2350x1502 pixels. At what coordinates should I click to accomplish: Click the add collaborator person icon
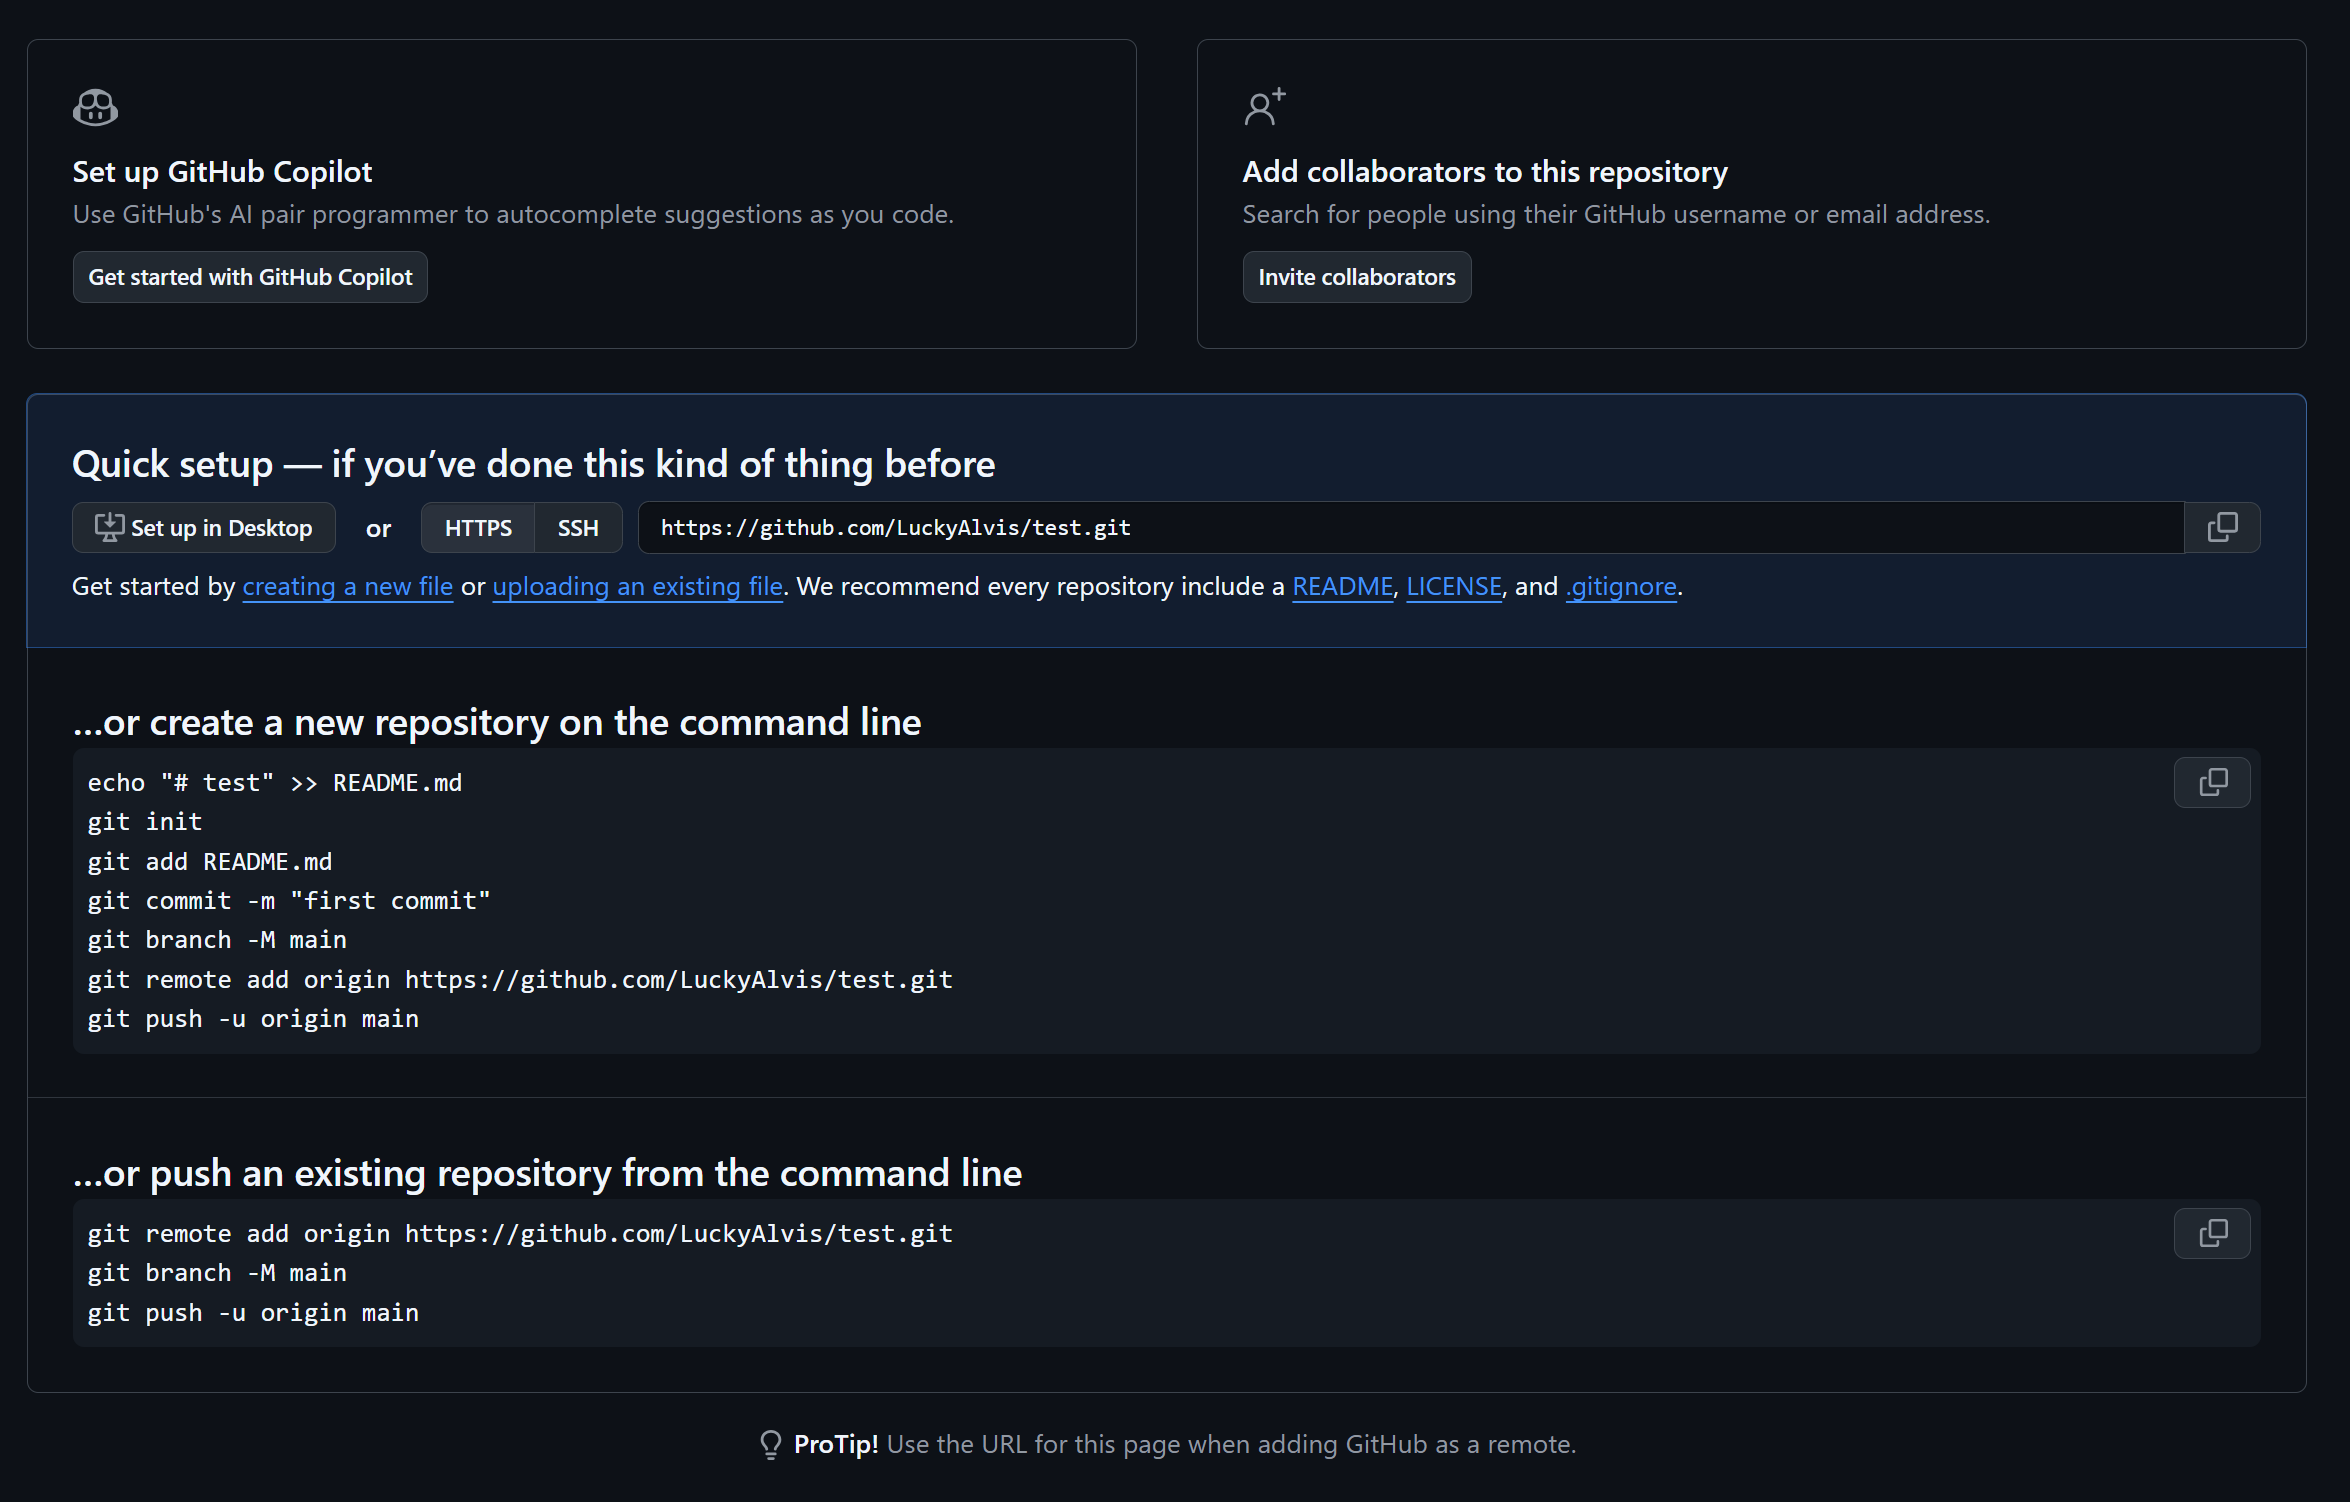pos(1263,107)
